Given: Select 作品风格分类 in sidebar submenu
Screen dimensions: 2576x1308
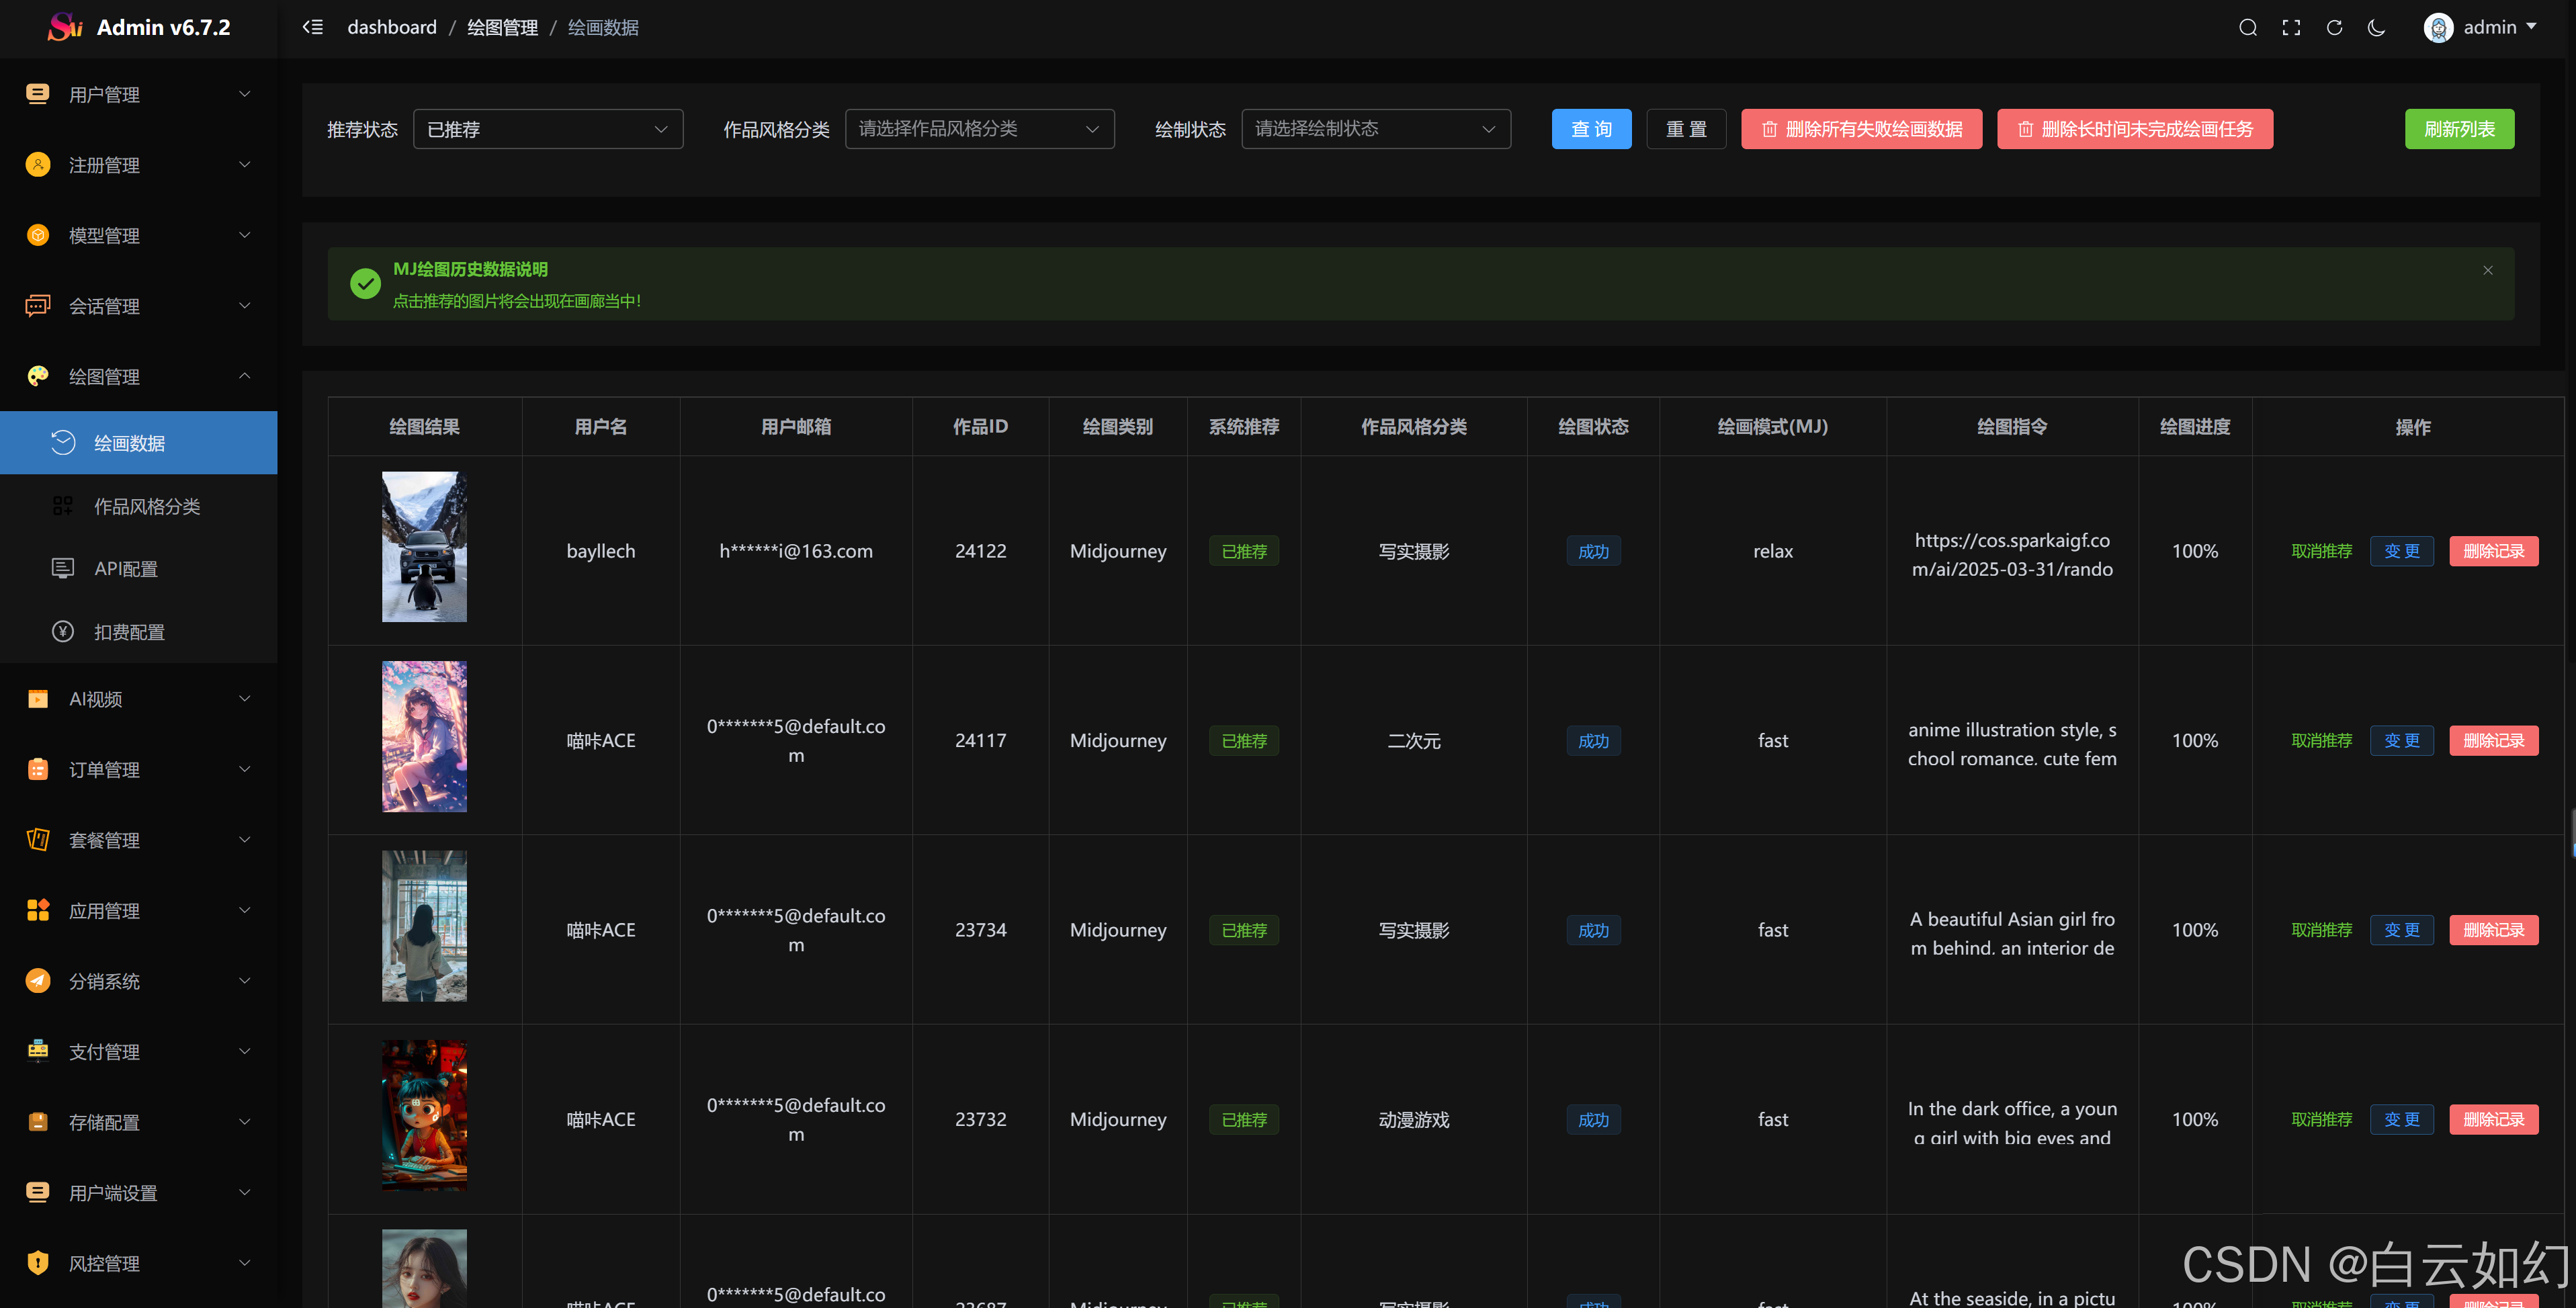Looking at the screenshot, I should pos(146,506).
